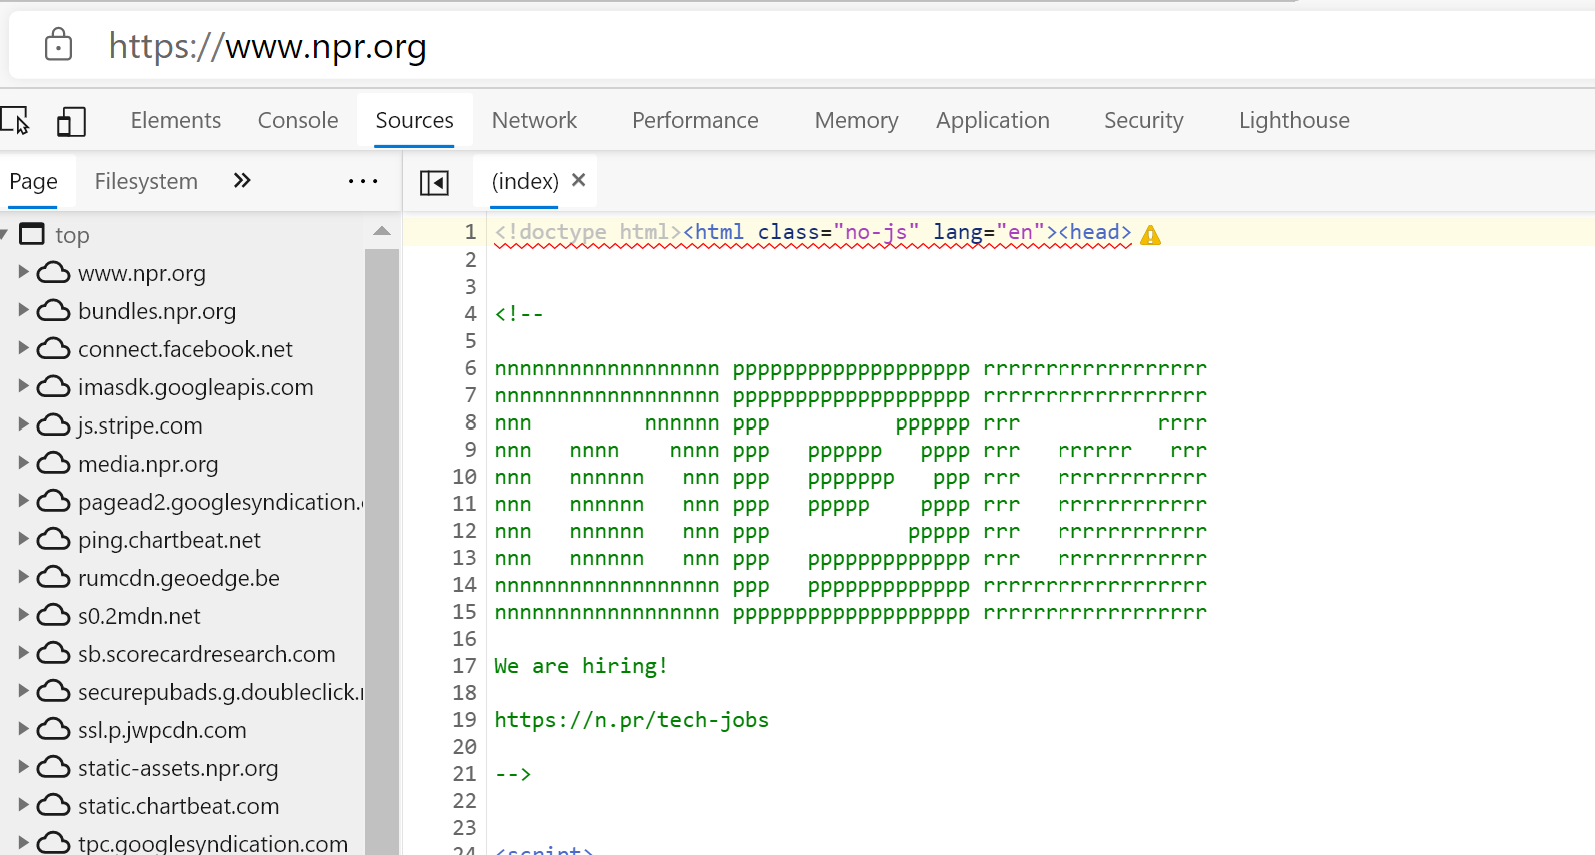Screen dimensions: 1595x855
Task: Click the static.chartbeat.com domain label
Action: click(178, 806)
